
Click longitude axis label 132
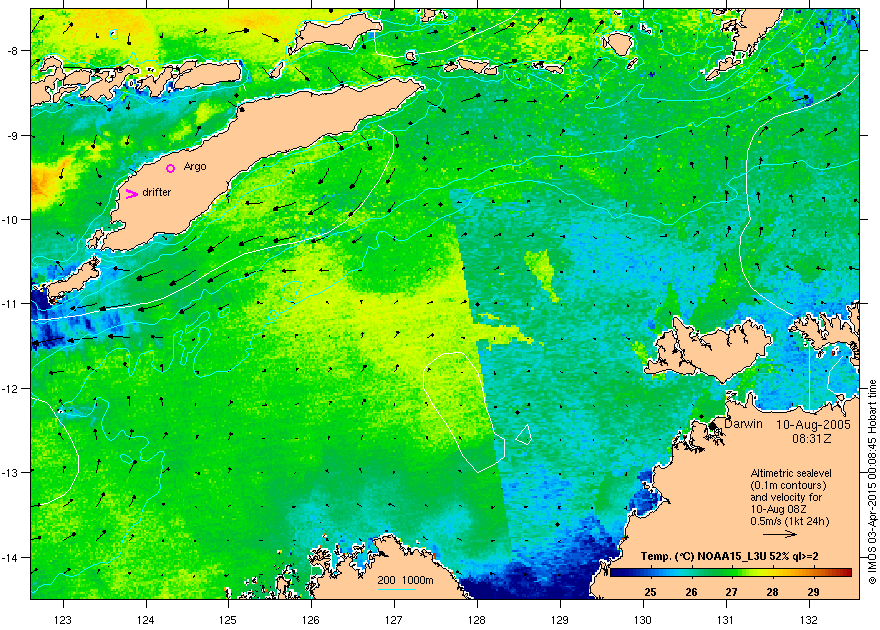809,620
